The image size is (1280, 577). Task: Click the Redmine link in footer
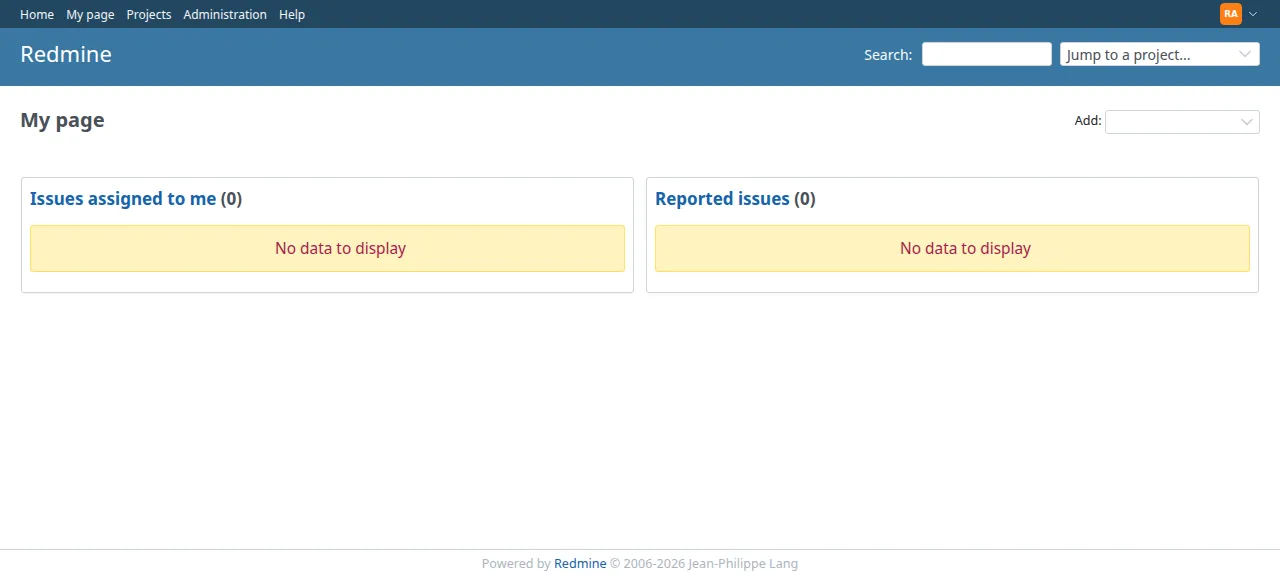(x=580, y=564)
